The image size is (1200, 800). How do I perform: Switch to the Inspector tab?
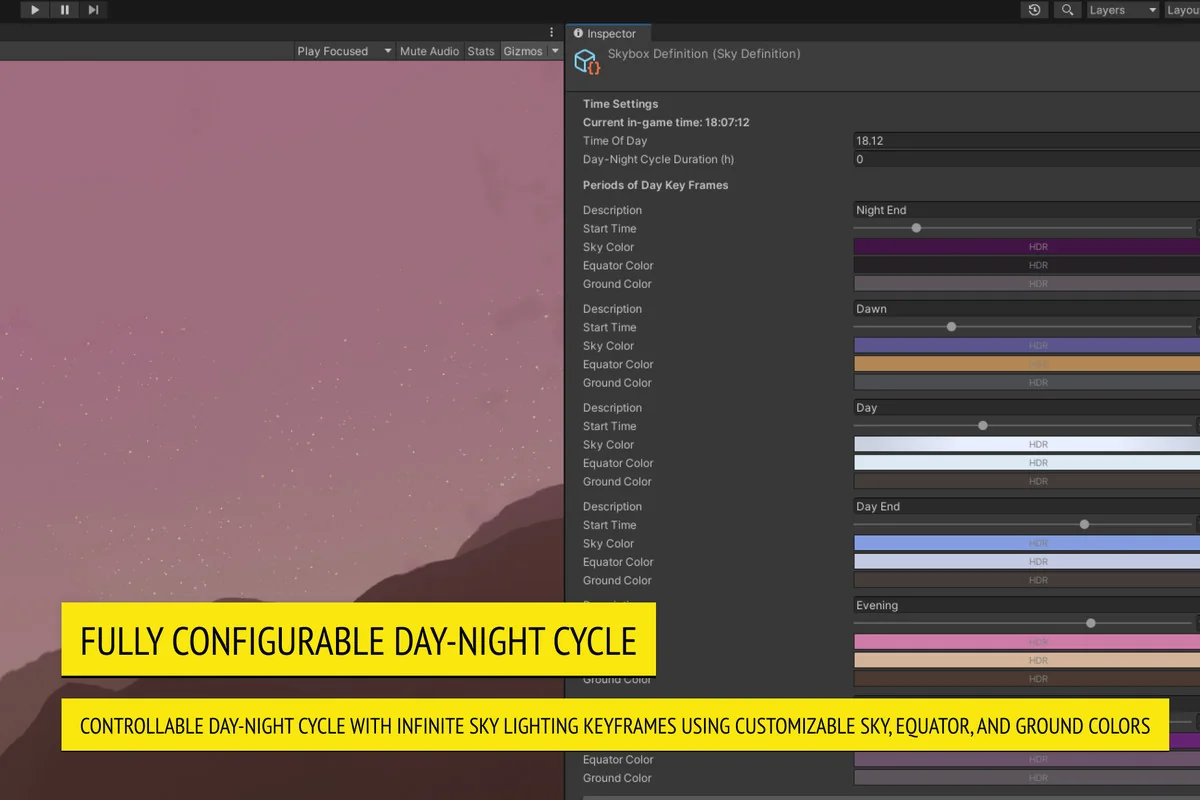[611, 34]
